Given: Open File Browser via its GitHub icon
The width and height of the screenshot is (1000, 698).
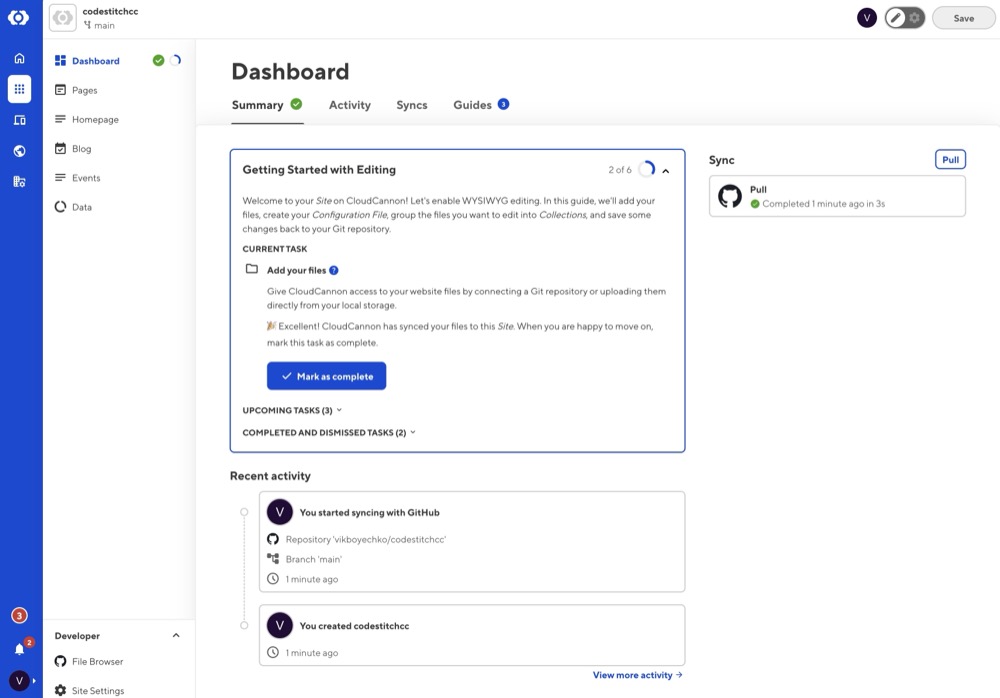Looking at the screenshot, I should (x=61, y=661).
